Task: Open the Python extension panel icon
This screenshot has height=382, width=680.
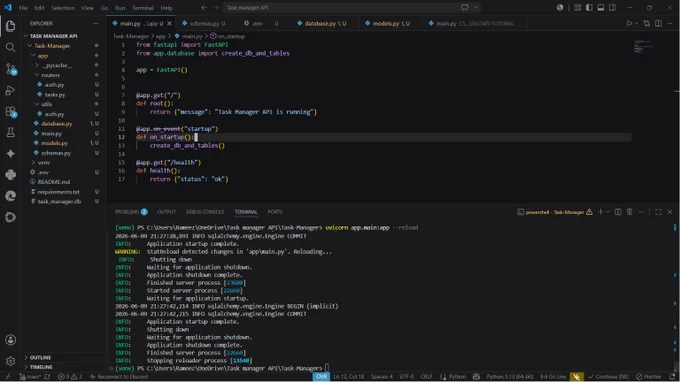Action: [10, 175]
